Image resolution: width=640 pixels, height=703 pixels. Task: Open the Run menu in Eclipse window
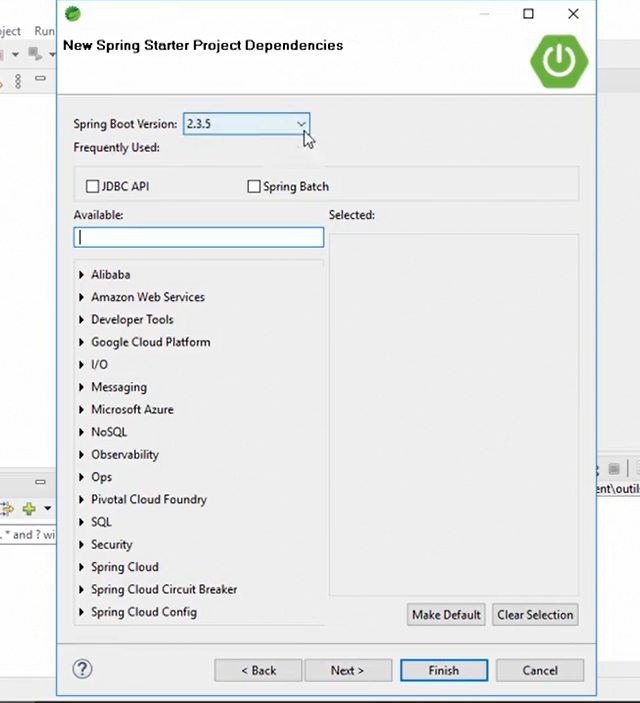[44, 31]
